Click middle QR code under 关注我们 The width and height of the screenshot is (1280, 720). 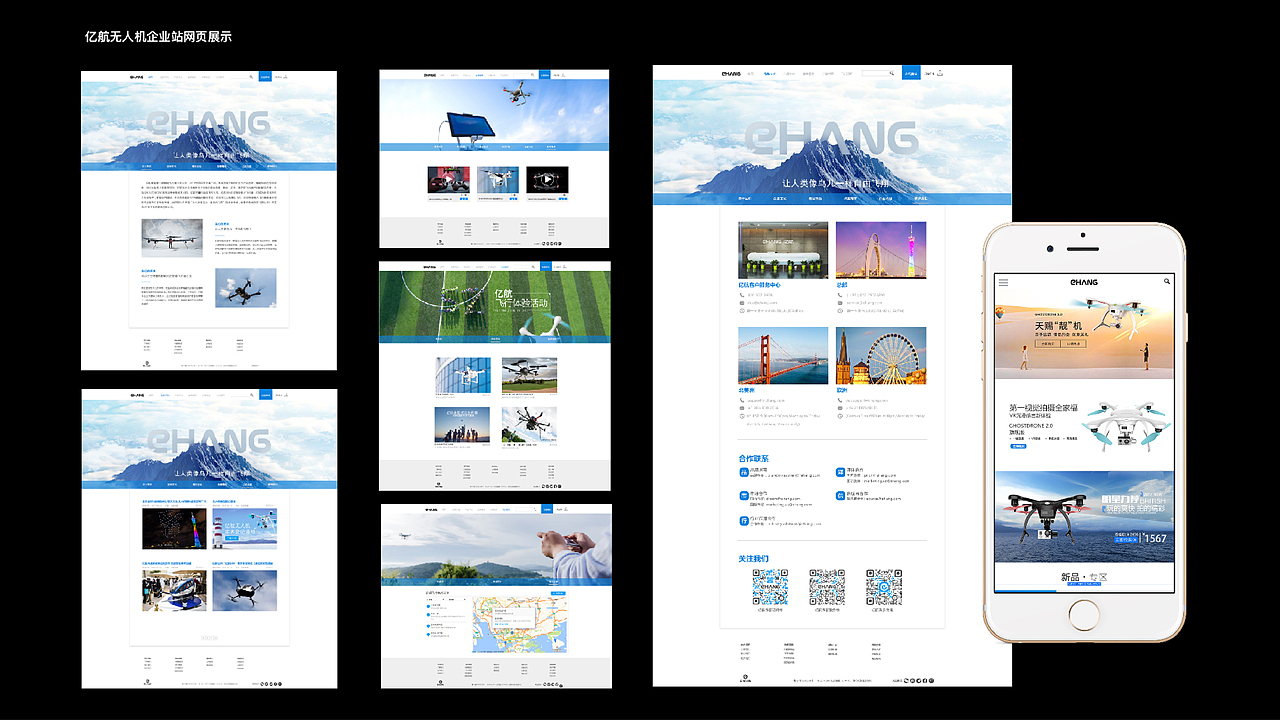click(827, 587)
